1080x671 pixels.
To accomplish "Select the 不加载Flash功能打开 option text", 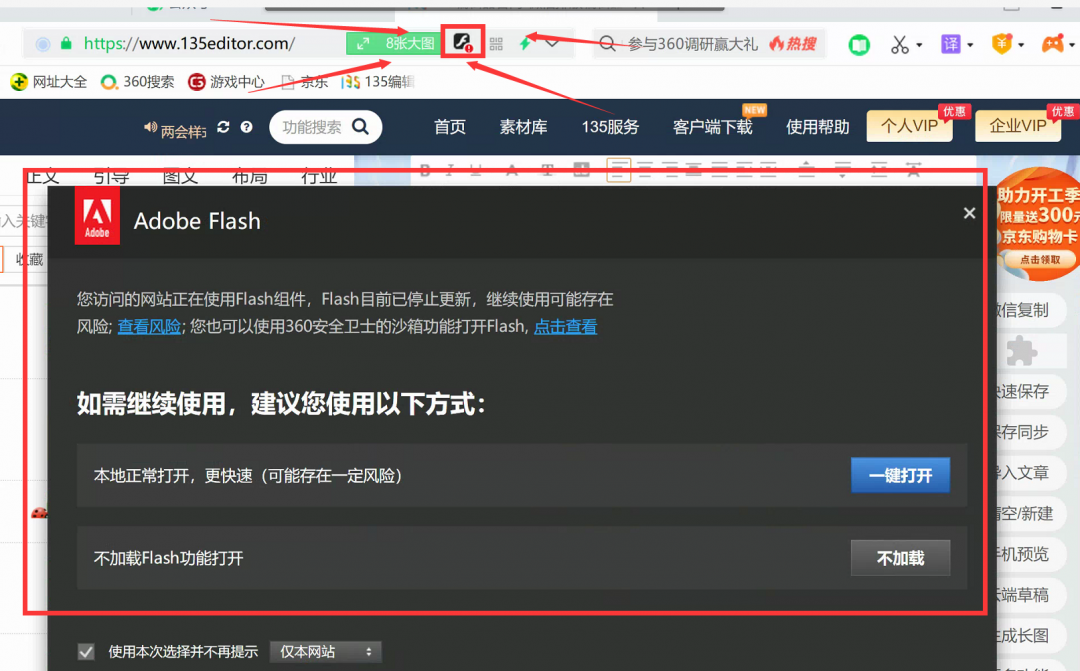I will coord(169,558).
